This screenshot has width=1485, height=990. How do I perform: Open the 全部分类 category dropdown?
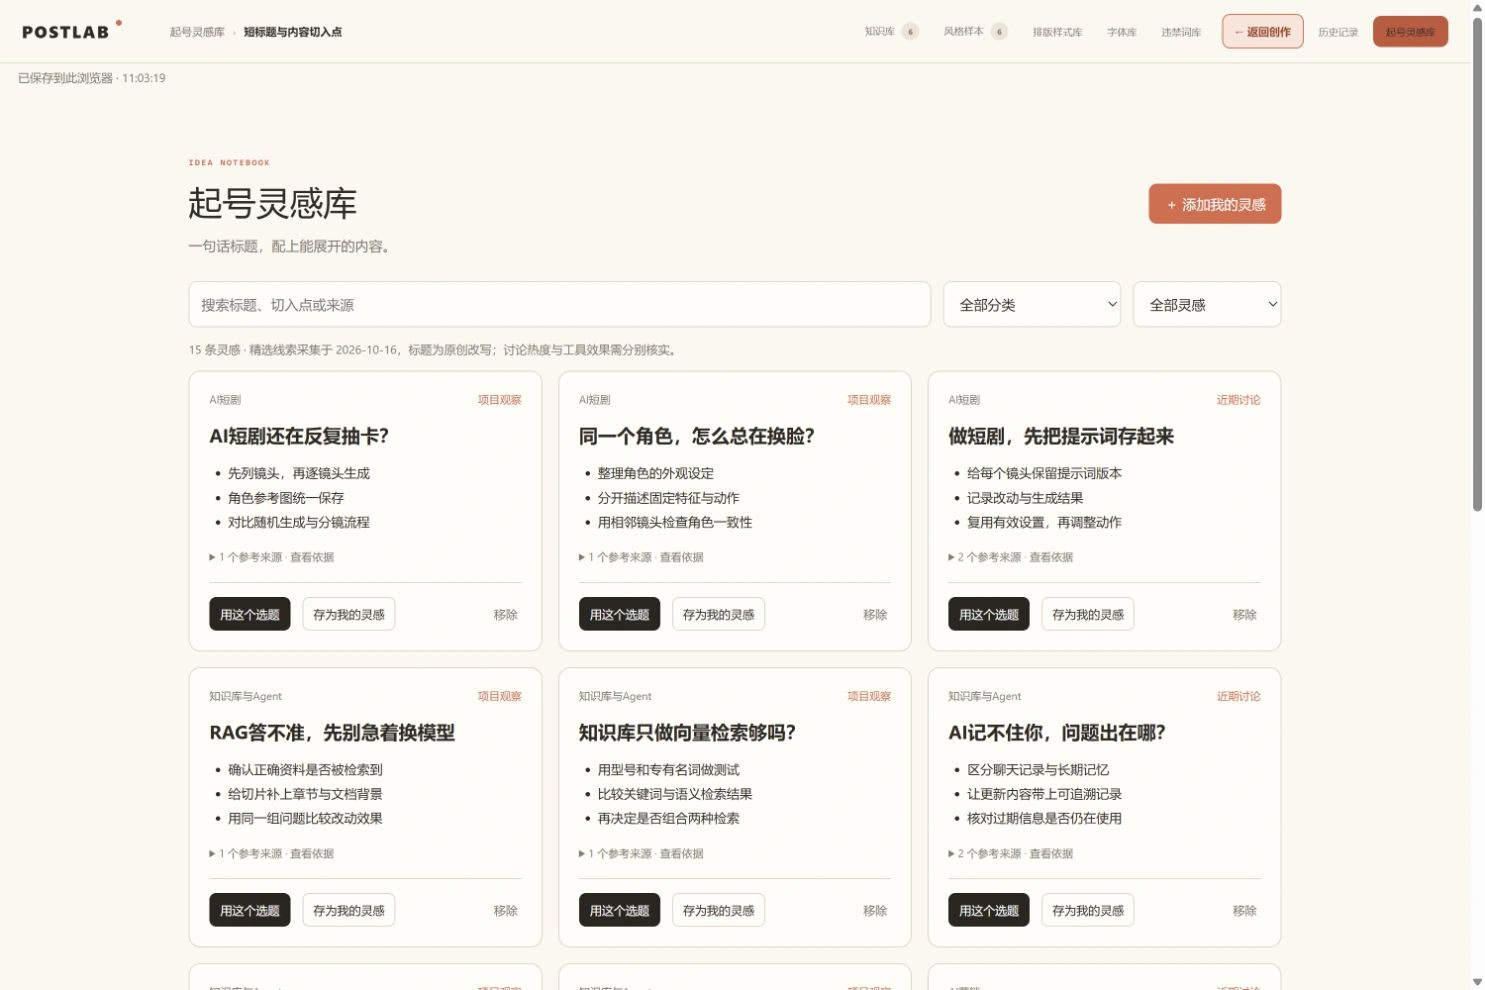click(x=1032, y=304)
